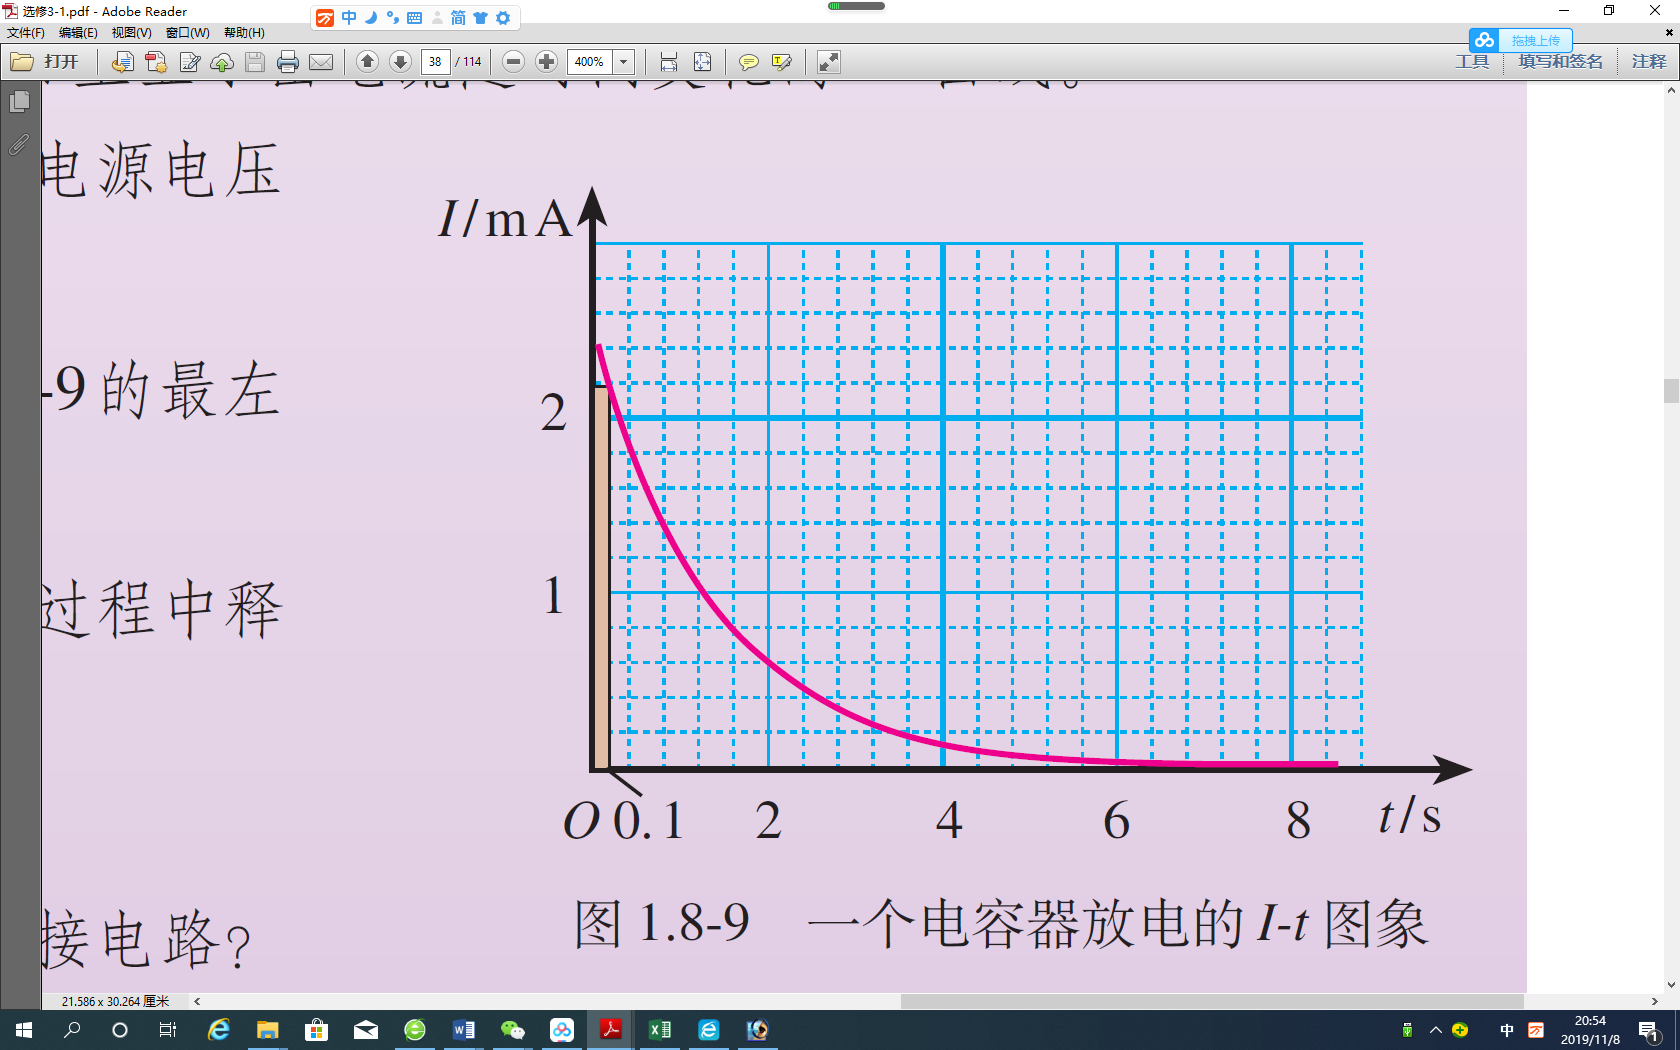
Task: Click the vertical scrollbar thumb
Action: coord(1671,390)
